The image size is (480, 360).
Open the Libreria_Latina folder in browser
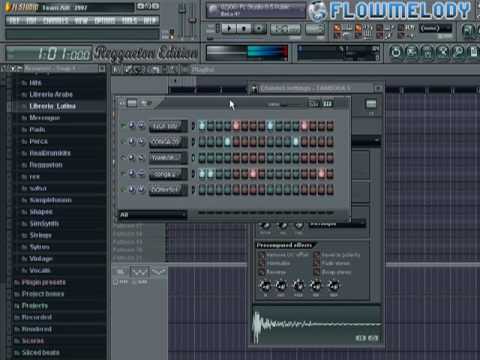(52, 106)
